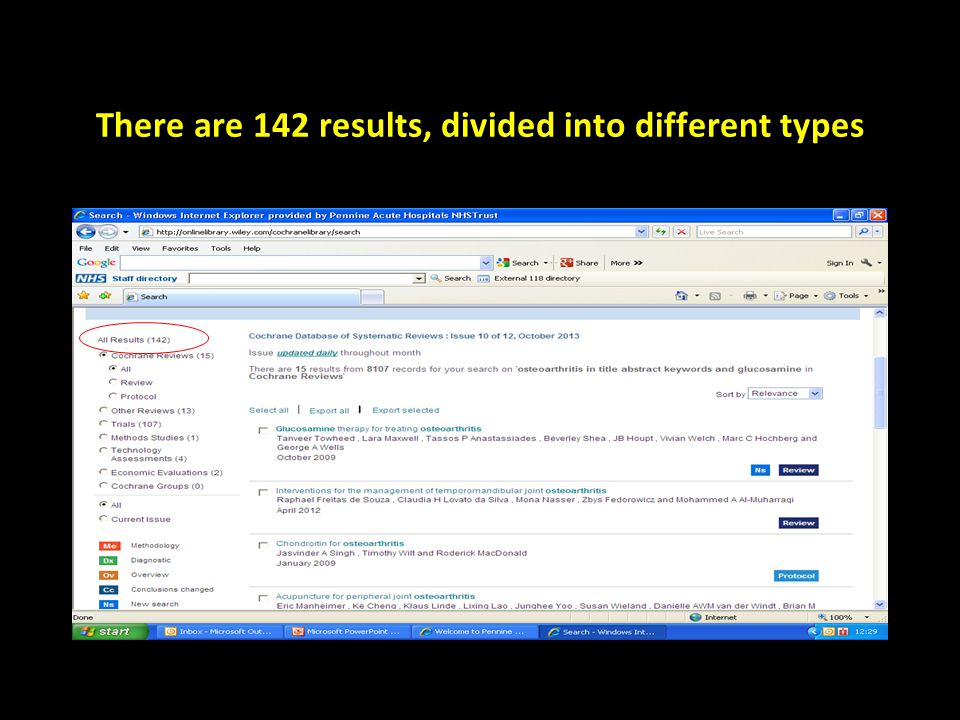This screenshot has height=720, width=960.
Task: Click the Google toolbar wrench settings icon
Action: pyautogui.click(x=866, y=263)
